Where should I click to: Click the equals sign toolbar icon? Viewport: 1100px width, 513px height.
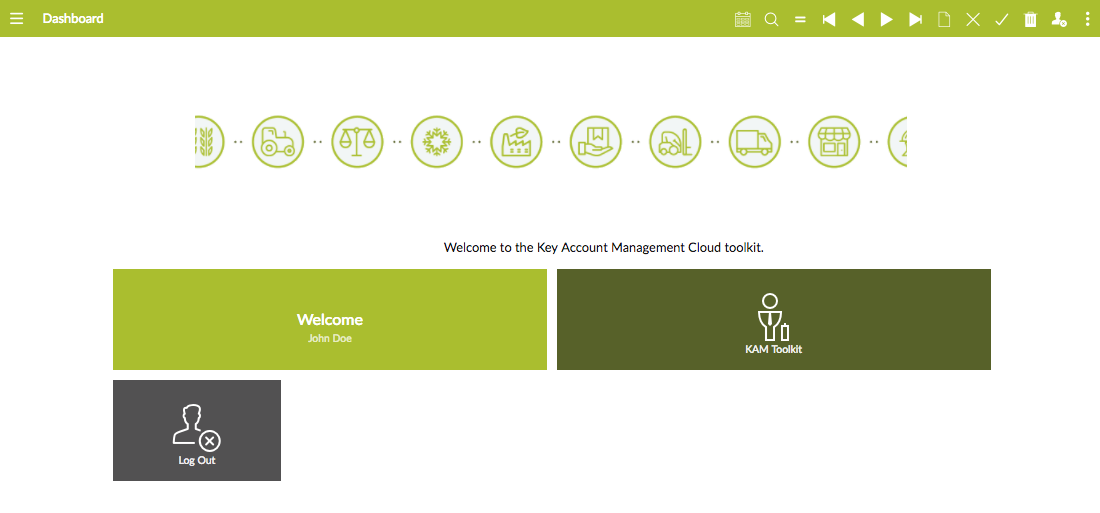(800, 20)
